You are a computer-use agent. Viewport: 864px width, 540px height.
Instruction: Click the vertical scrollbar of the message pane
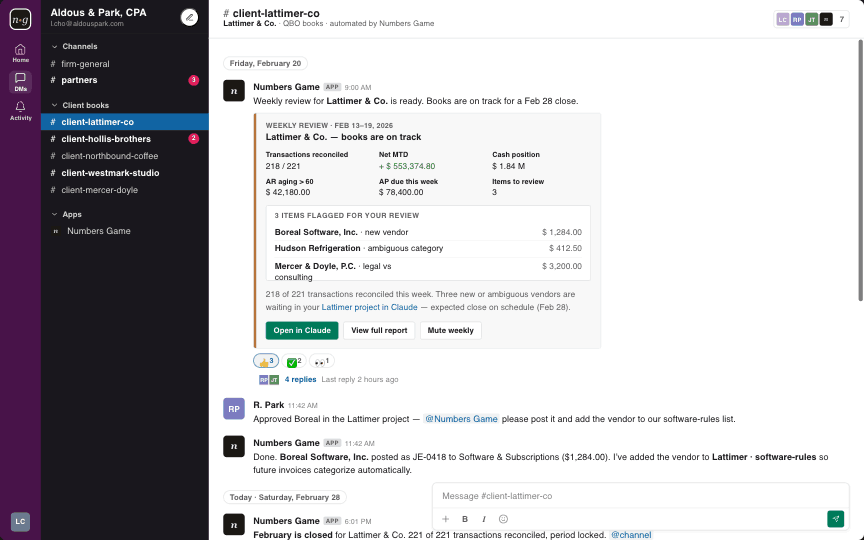pyautogui.click(x=861, y=171)
